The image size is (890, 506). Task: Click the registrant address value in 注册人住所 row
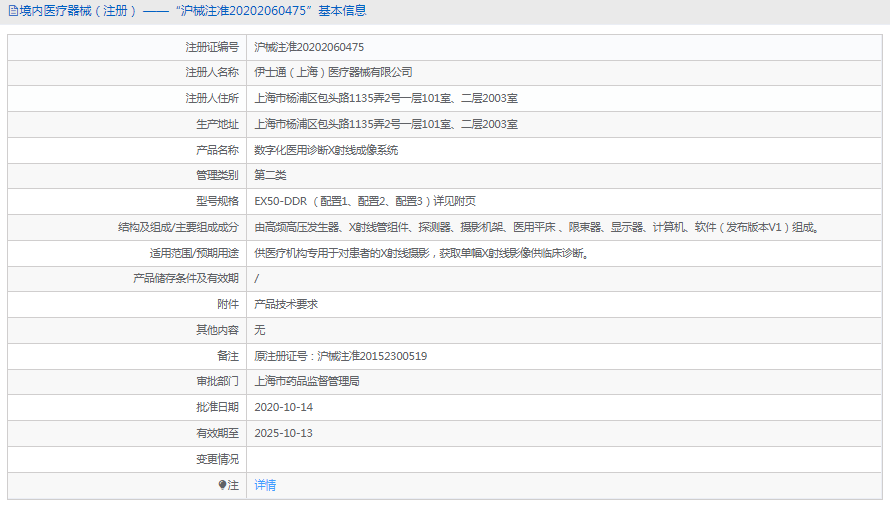point(386,98)
